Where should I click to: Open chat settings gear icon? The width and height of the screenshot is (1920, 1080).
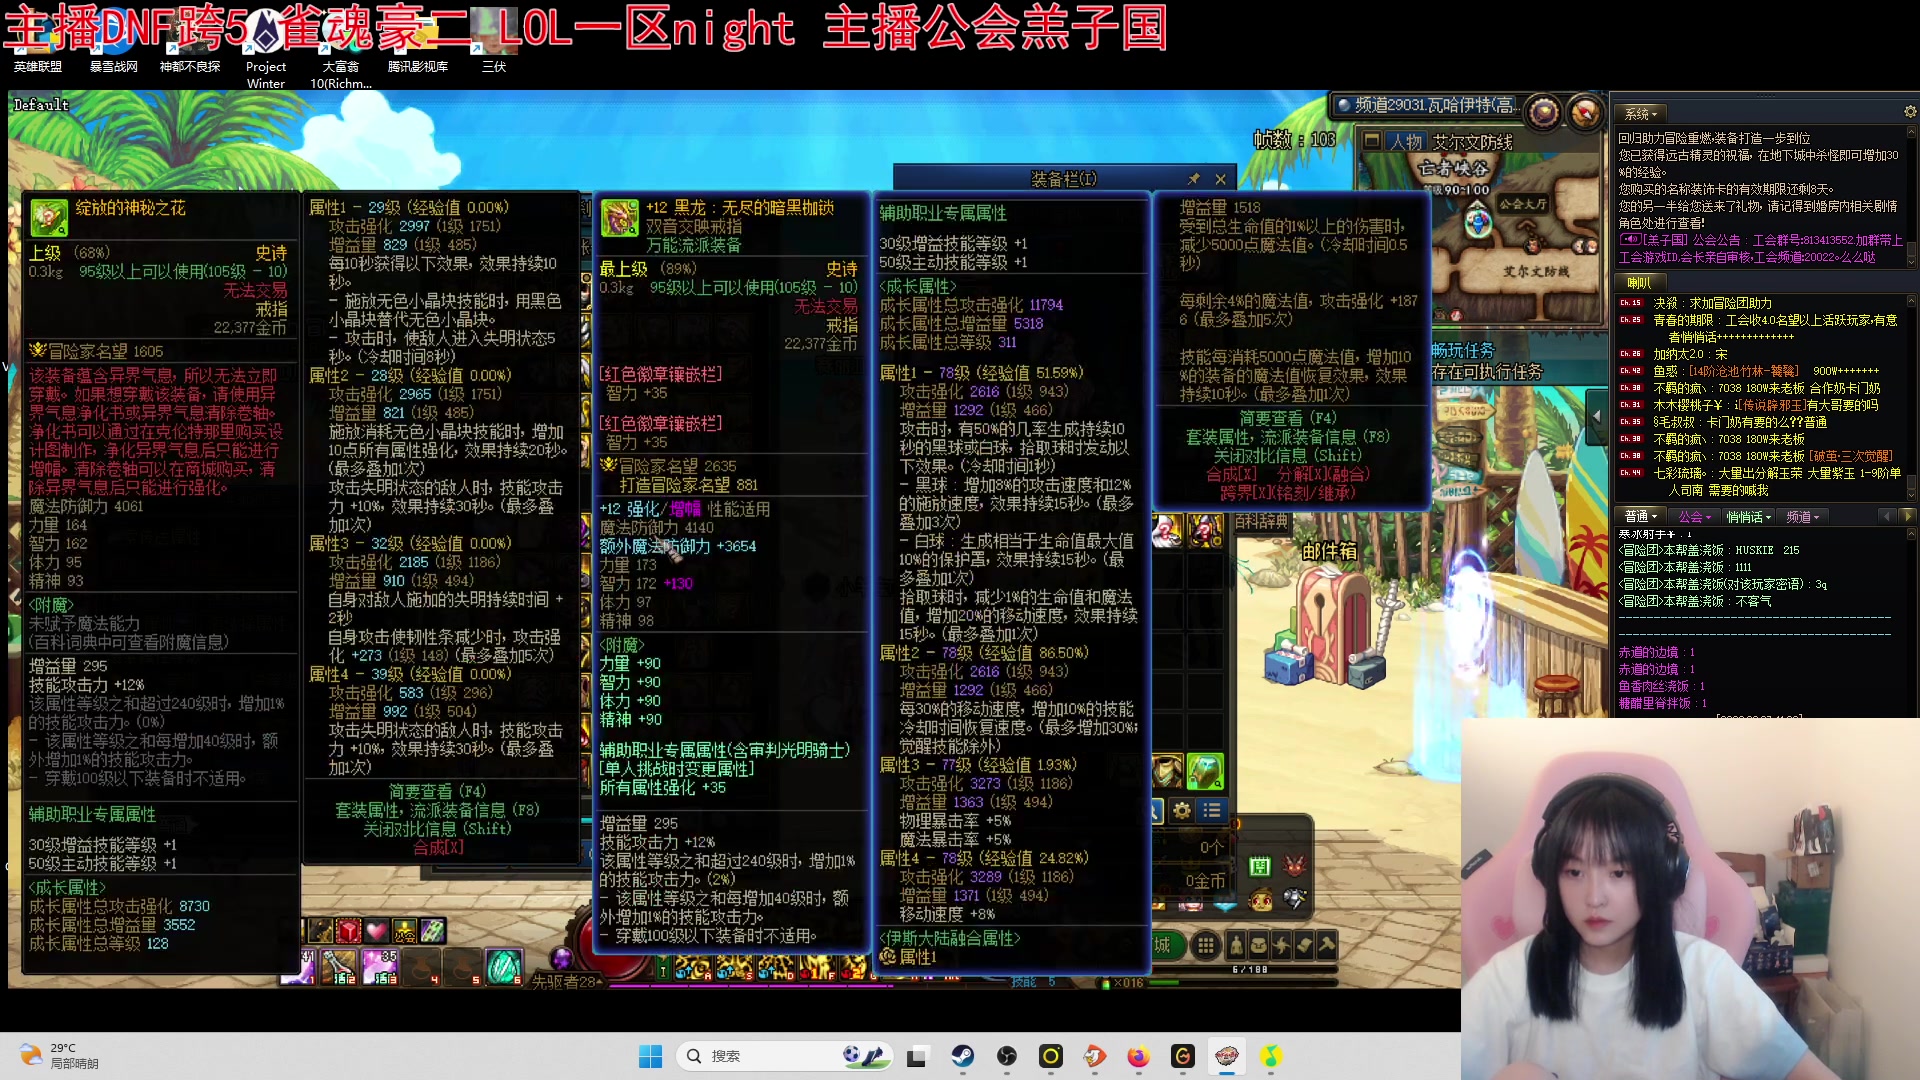click(x=1909, y=112)
